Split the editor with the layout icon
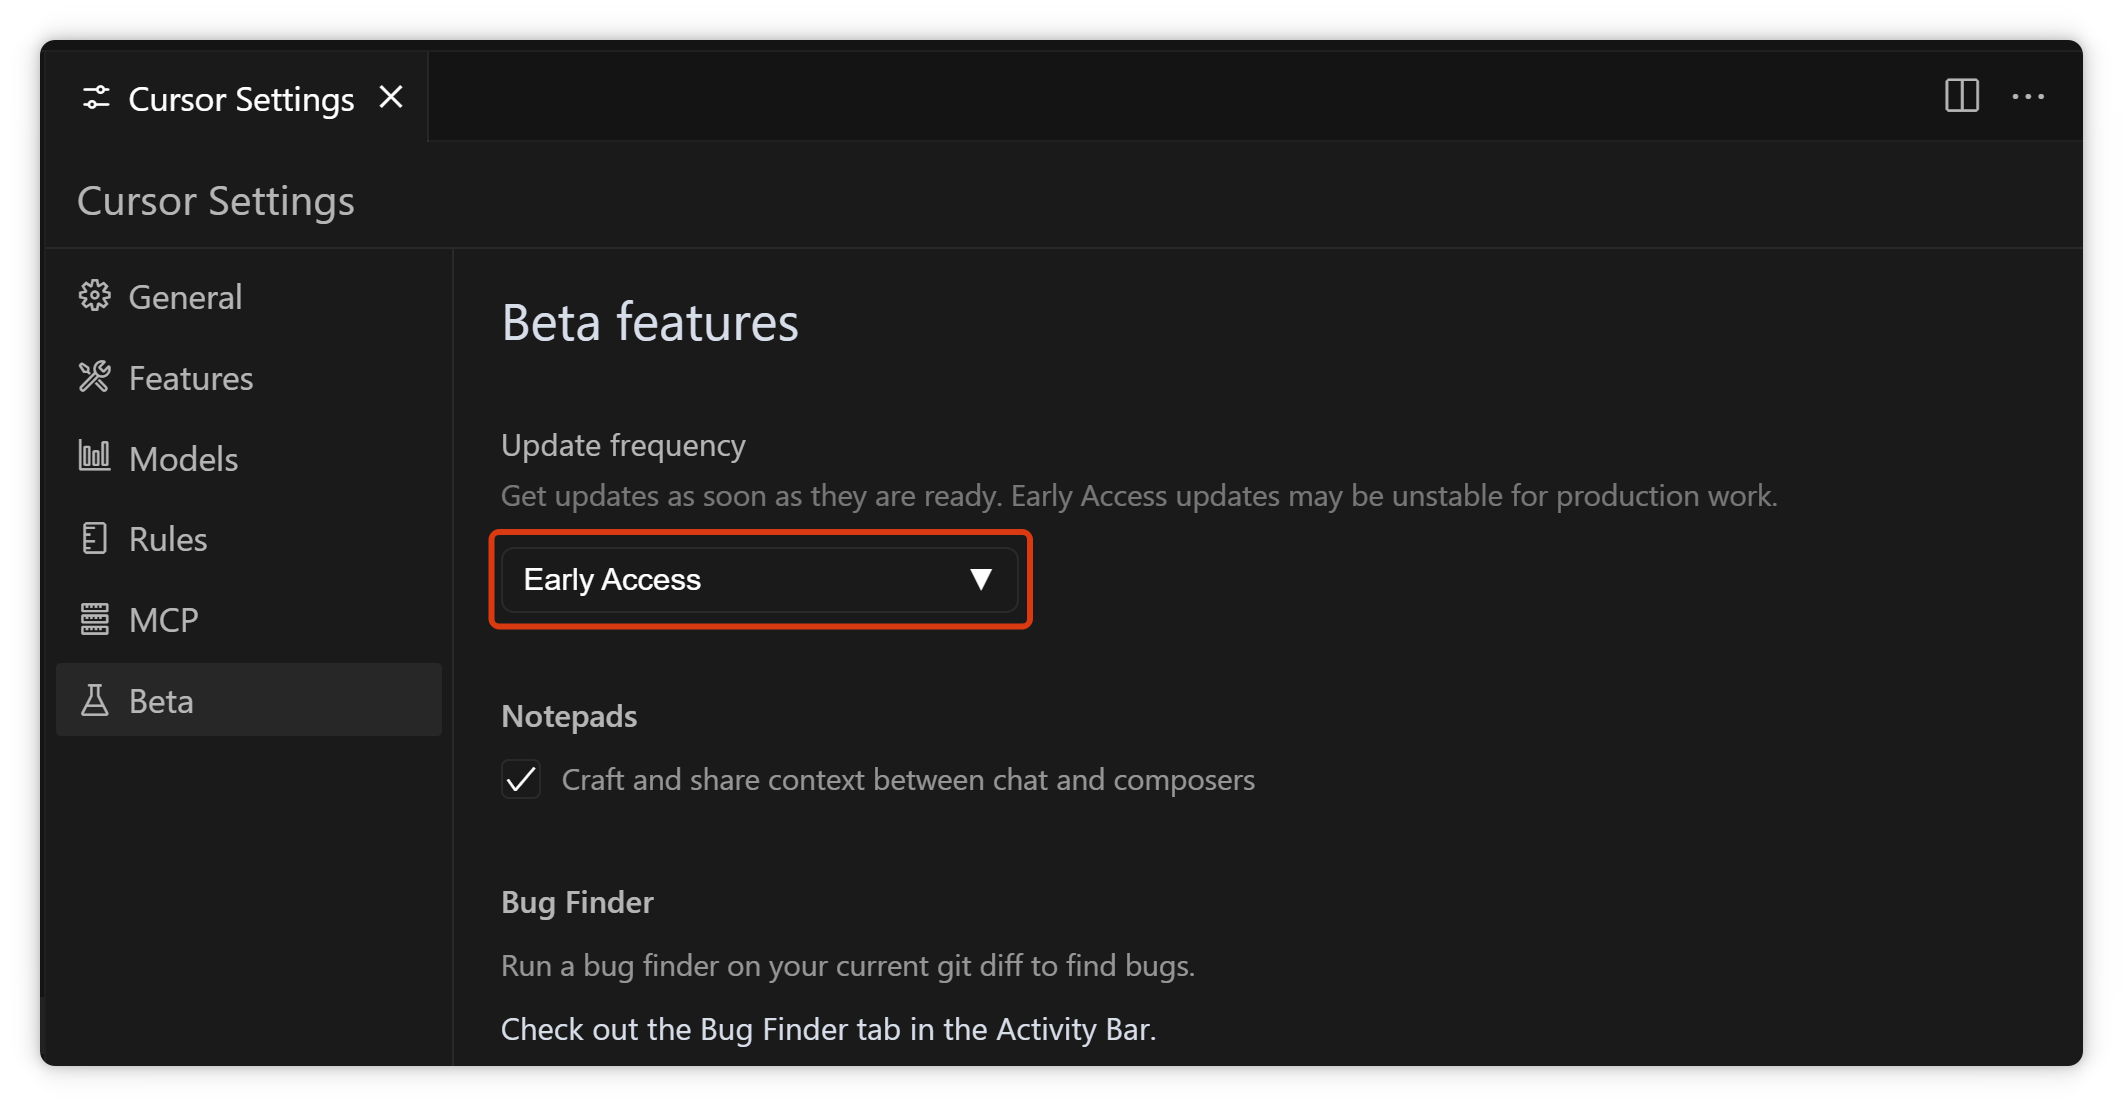 point(1961,96)
